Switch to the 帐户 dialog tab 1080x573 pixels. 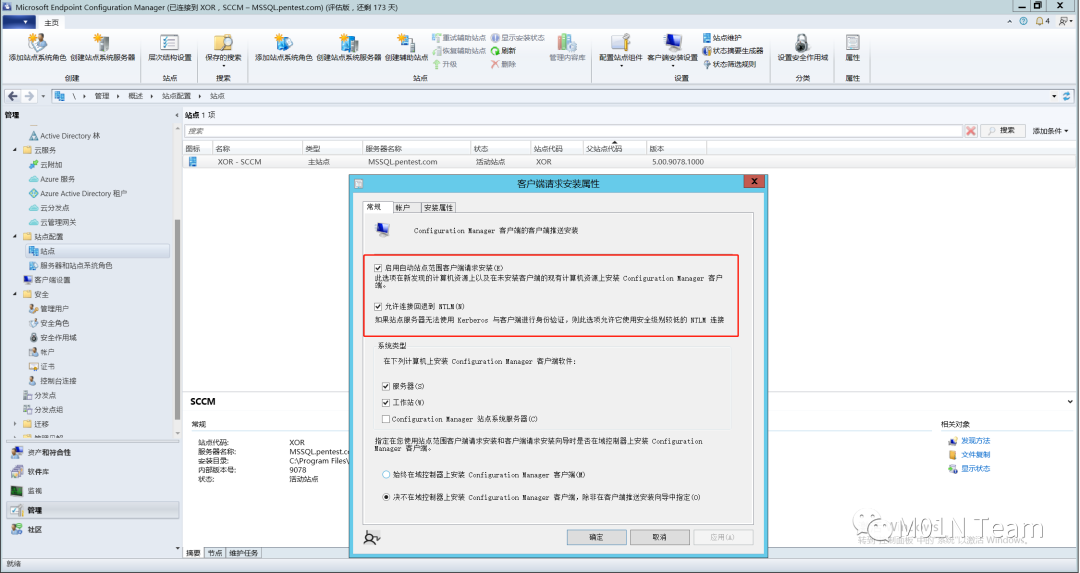coord(404,207)
